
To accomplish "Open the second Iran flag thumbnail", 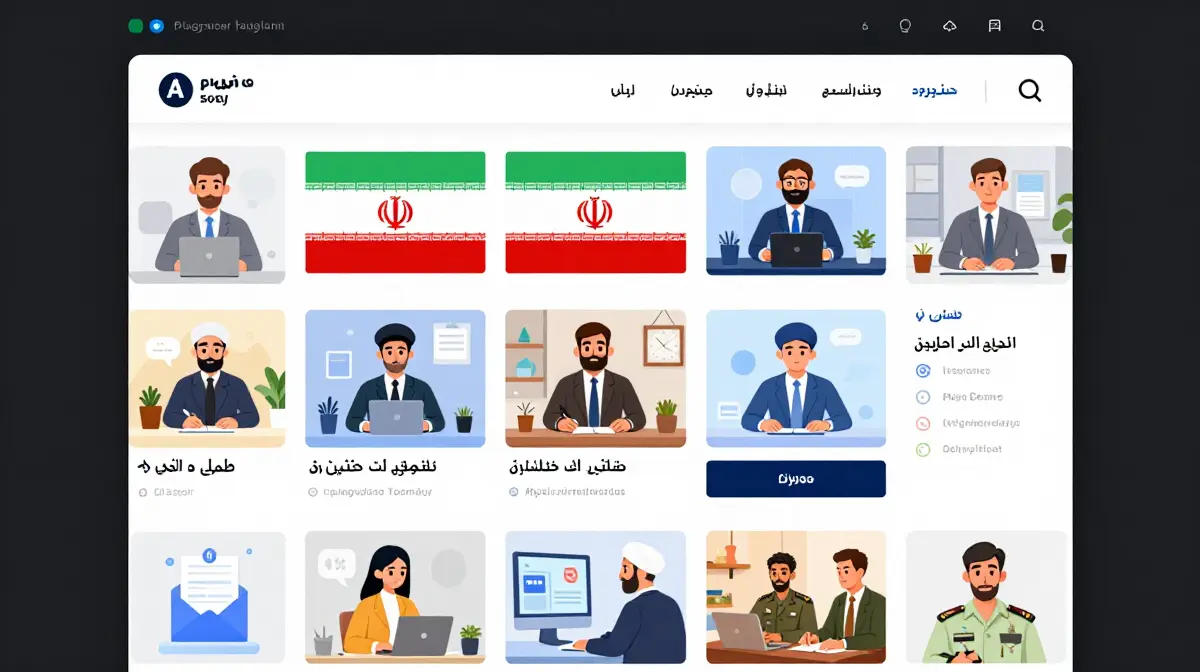I will click(596, 212).
